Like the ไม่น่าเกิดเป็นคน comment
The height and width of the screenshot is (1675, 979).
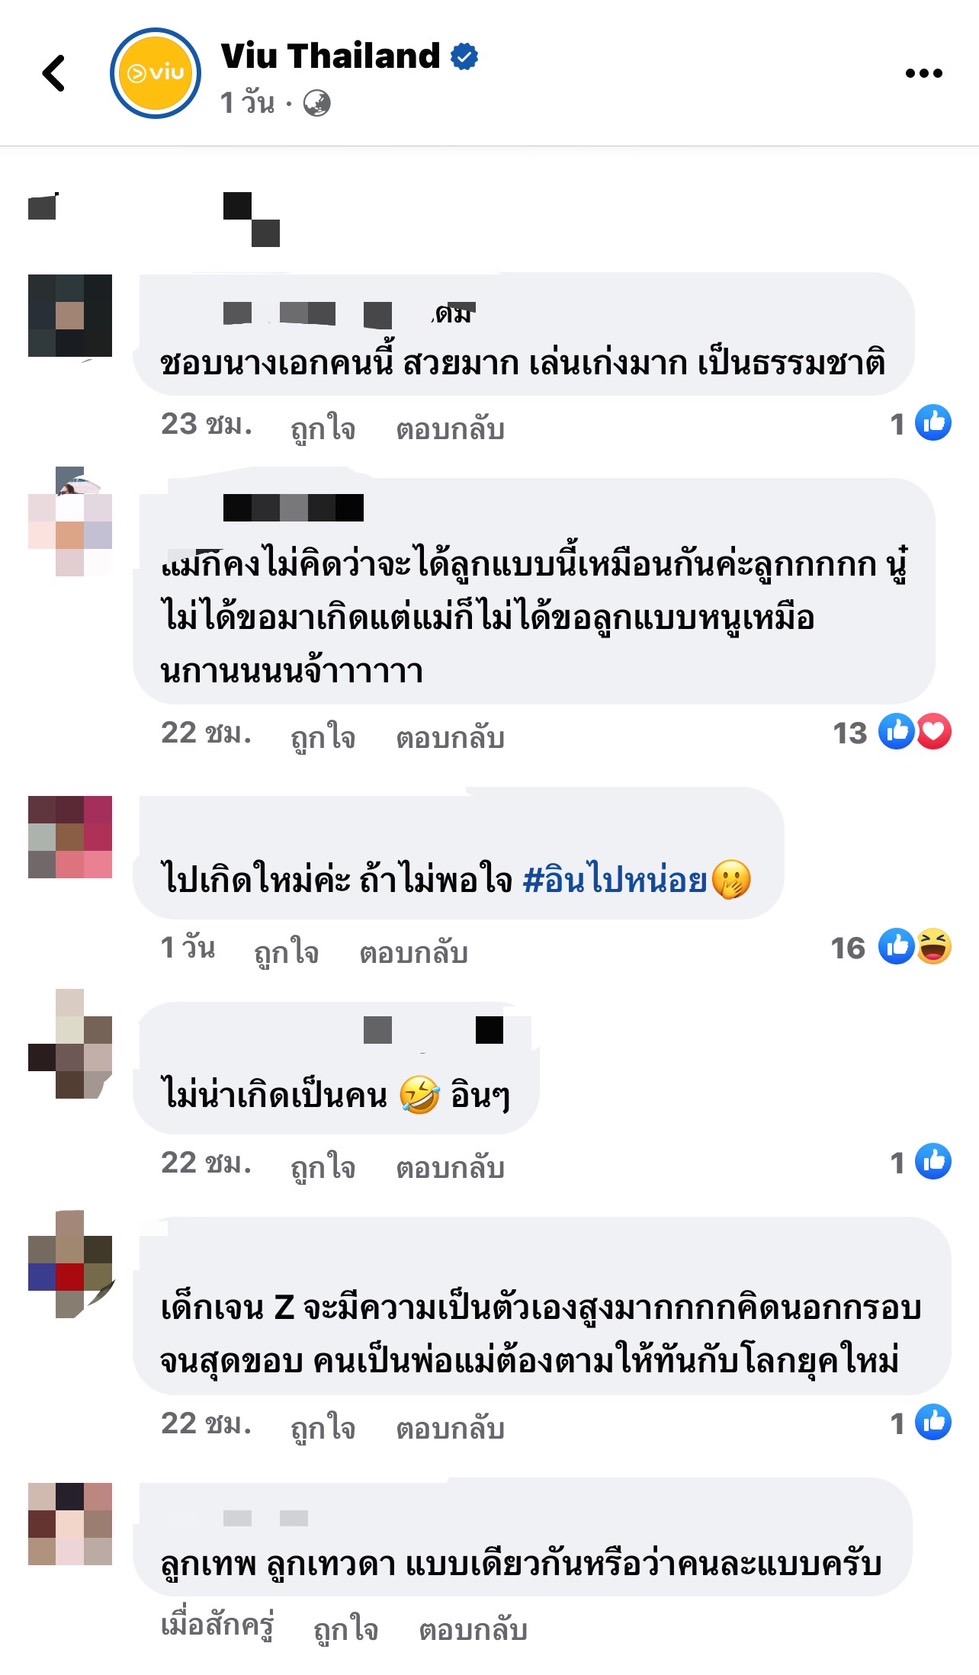point(323,1166)
